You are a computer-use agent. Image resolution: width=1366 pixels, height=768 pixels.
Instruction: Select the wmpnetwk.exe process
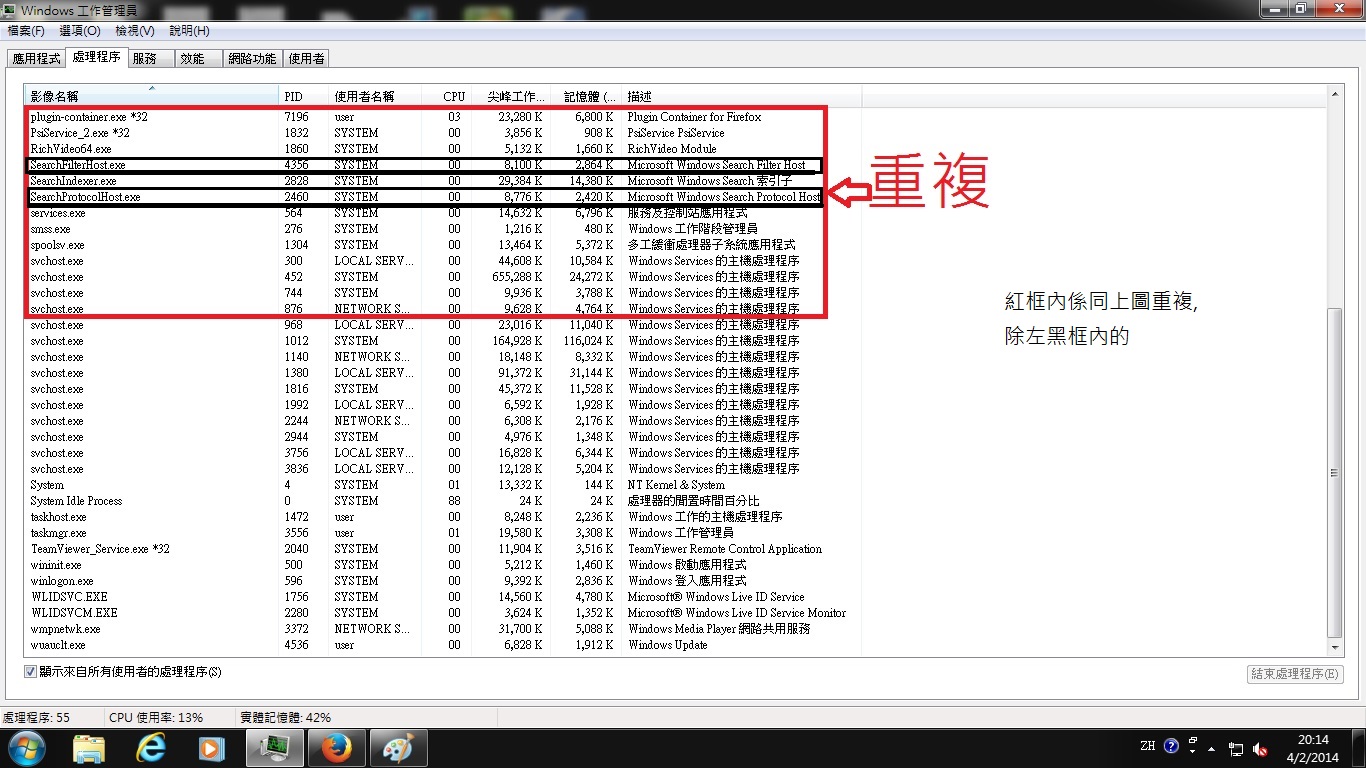point(443,629)
